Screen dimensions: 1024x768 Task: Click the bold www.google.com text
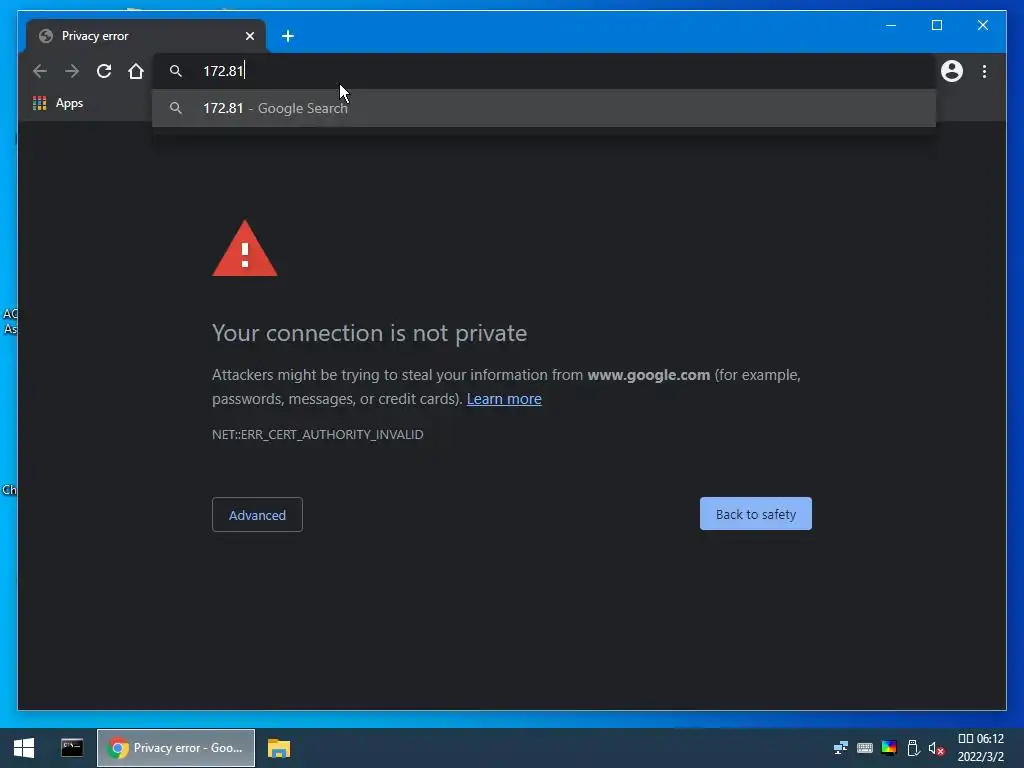click(x=648, y=375)
